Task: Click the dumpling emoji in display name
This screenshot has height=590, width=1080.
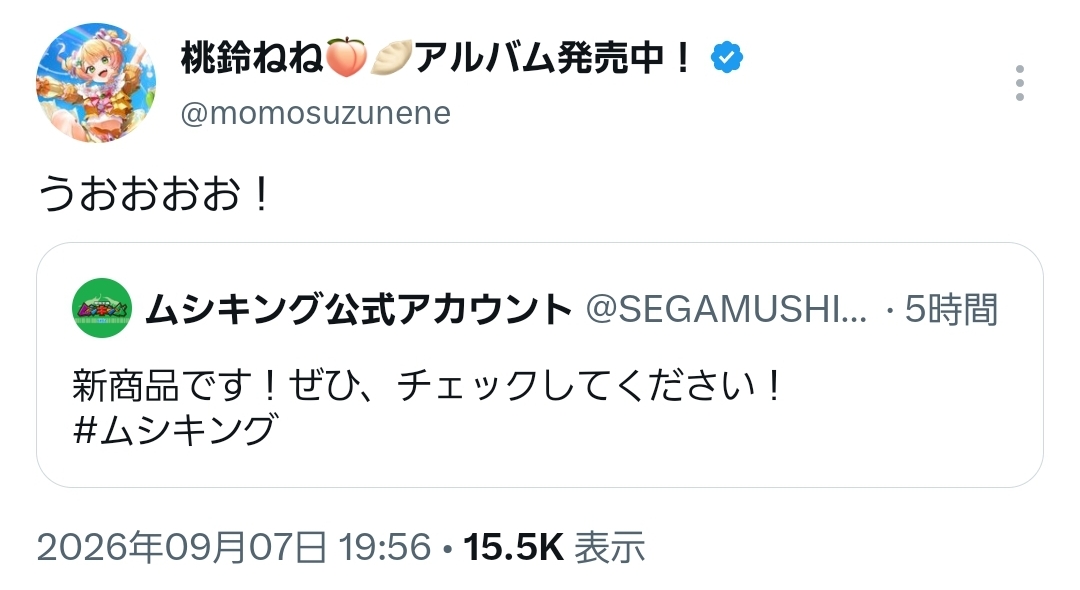Action: click(391, 58)
